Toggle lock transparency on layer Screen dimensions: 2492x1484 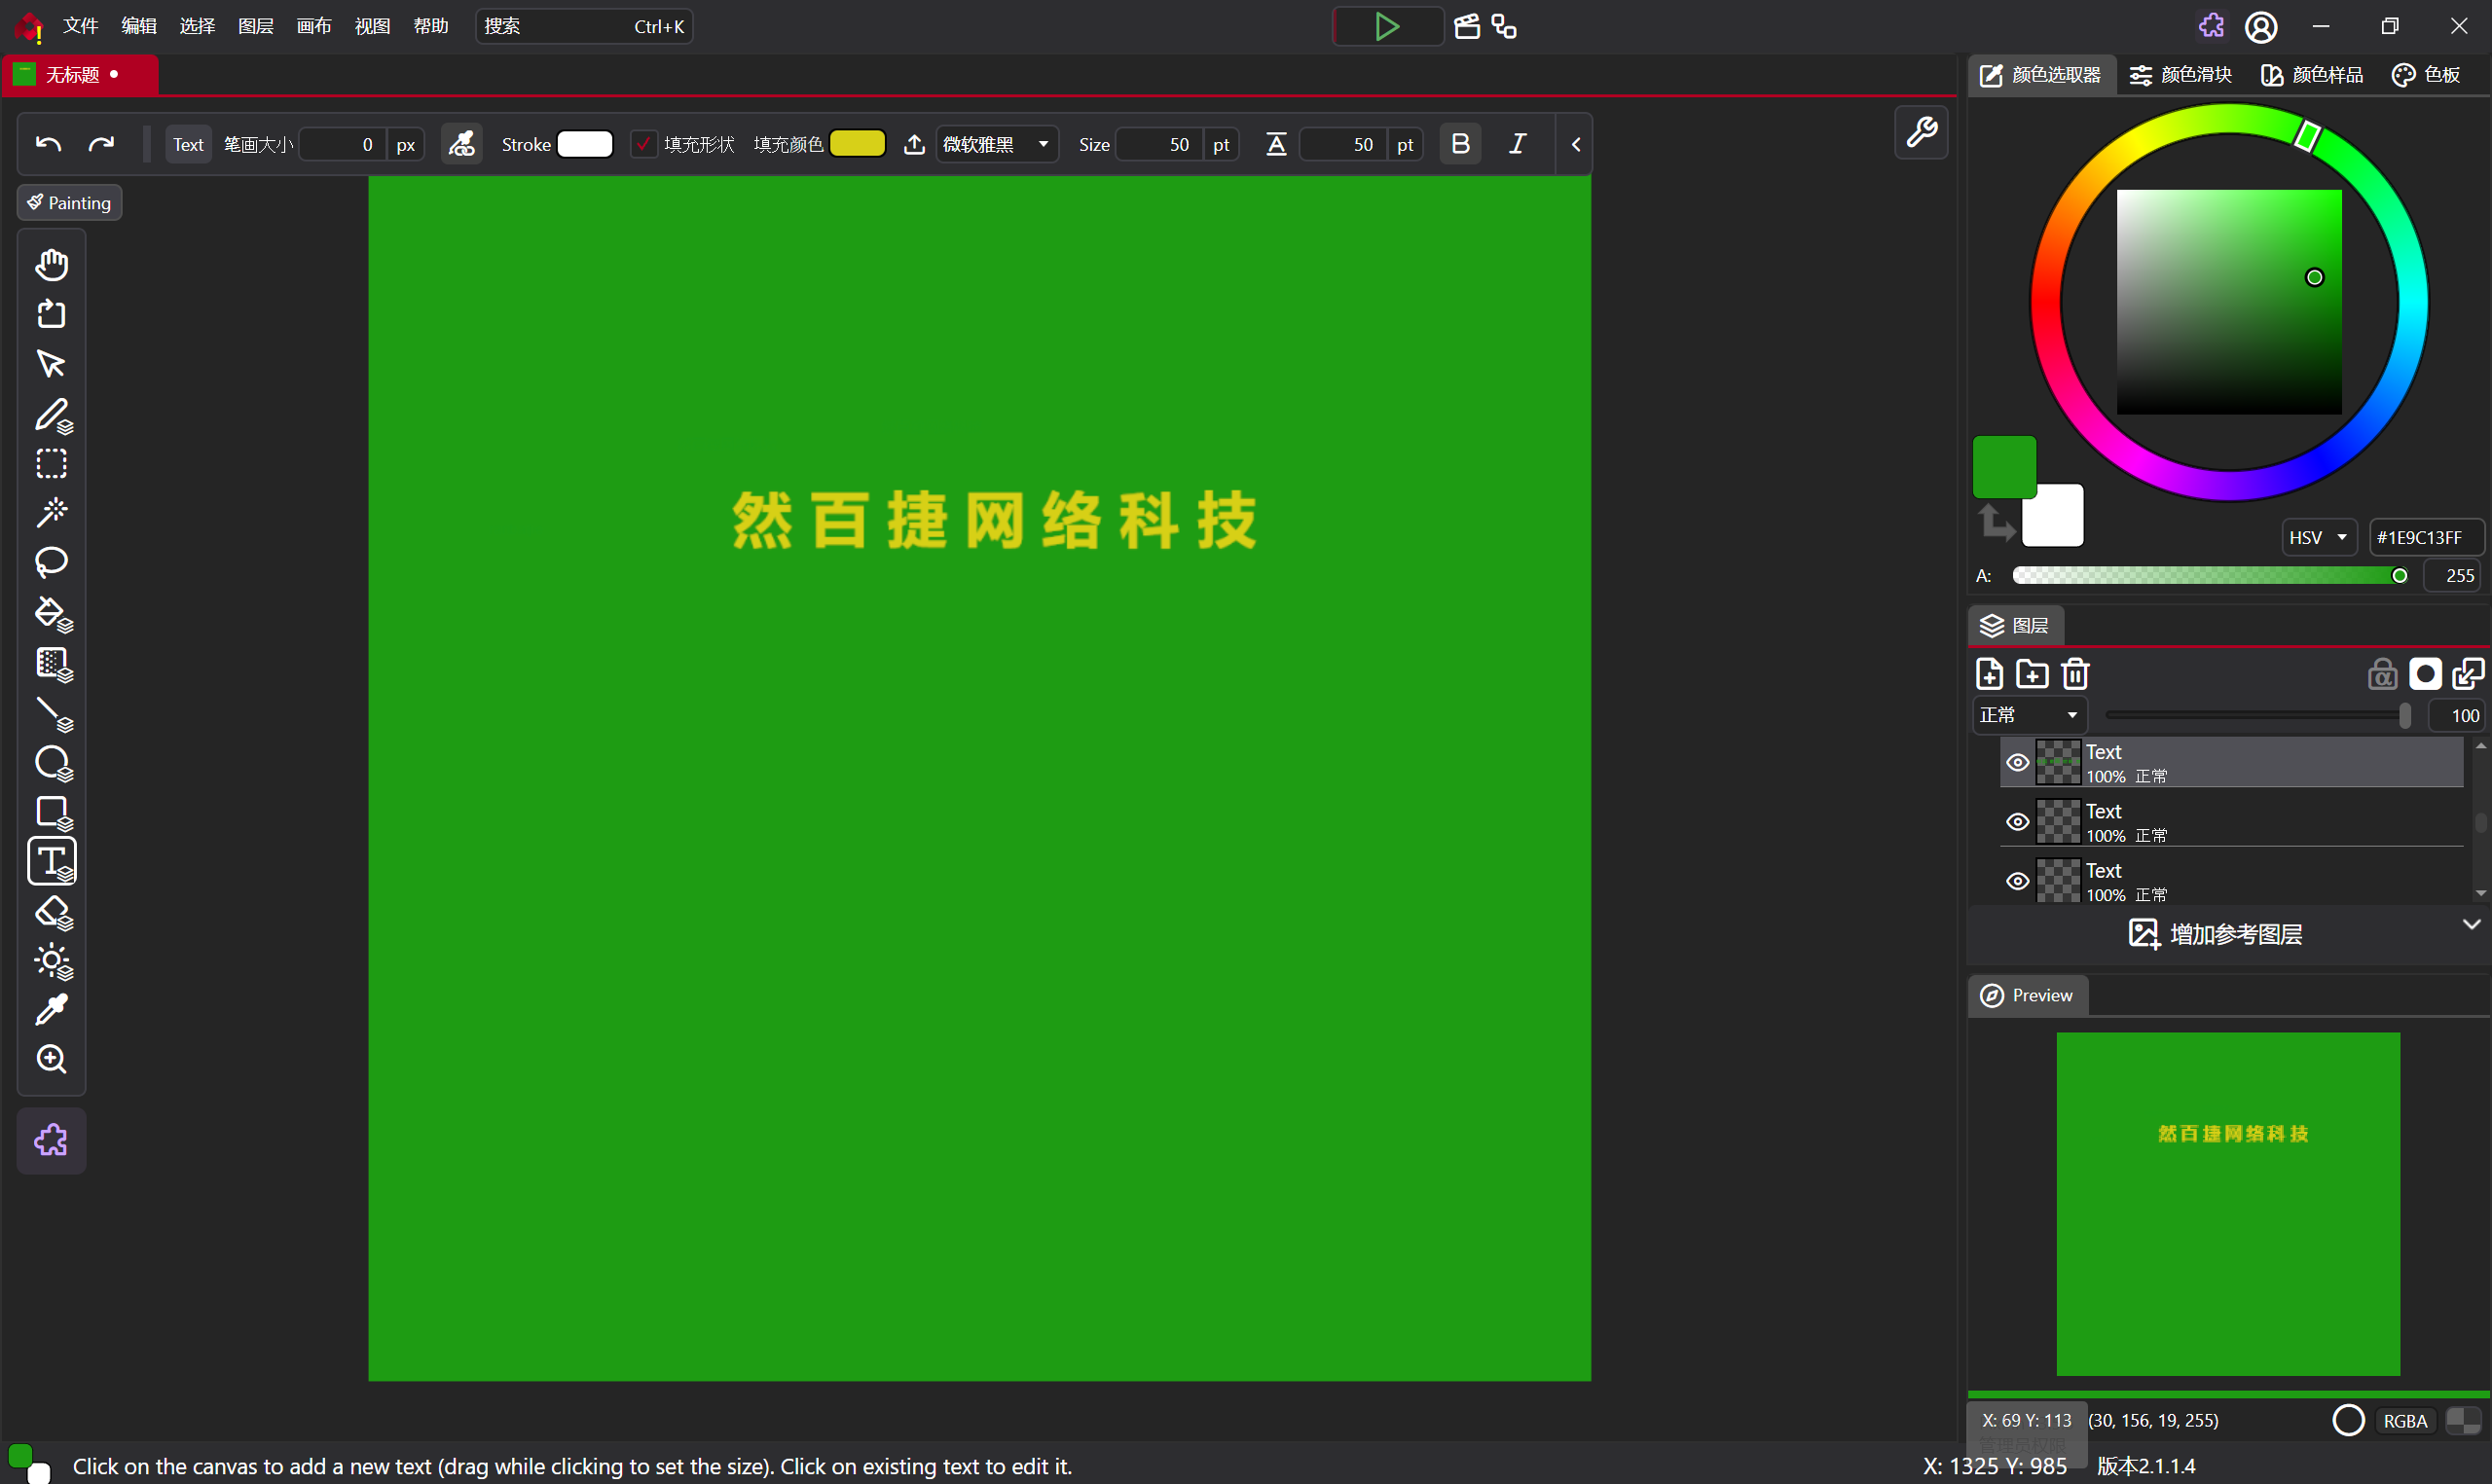click(x=2382, y=674)
